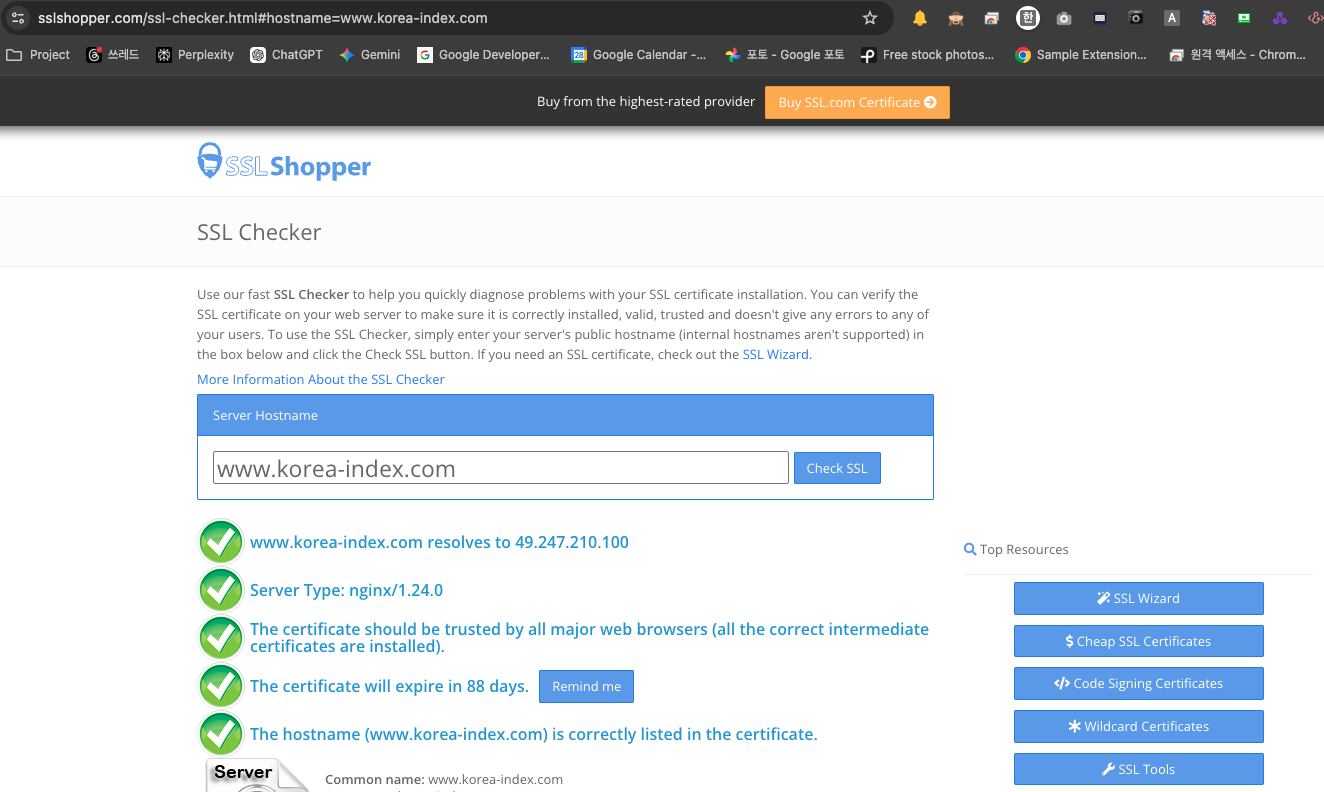Open the Project bookmarks folder

(38, 55)
